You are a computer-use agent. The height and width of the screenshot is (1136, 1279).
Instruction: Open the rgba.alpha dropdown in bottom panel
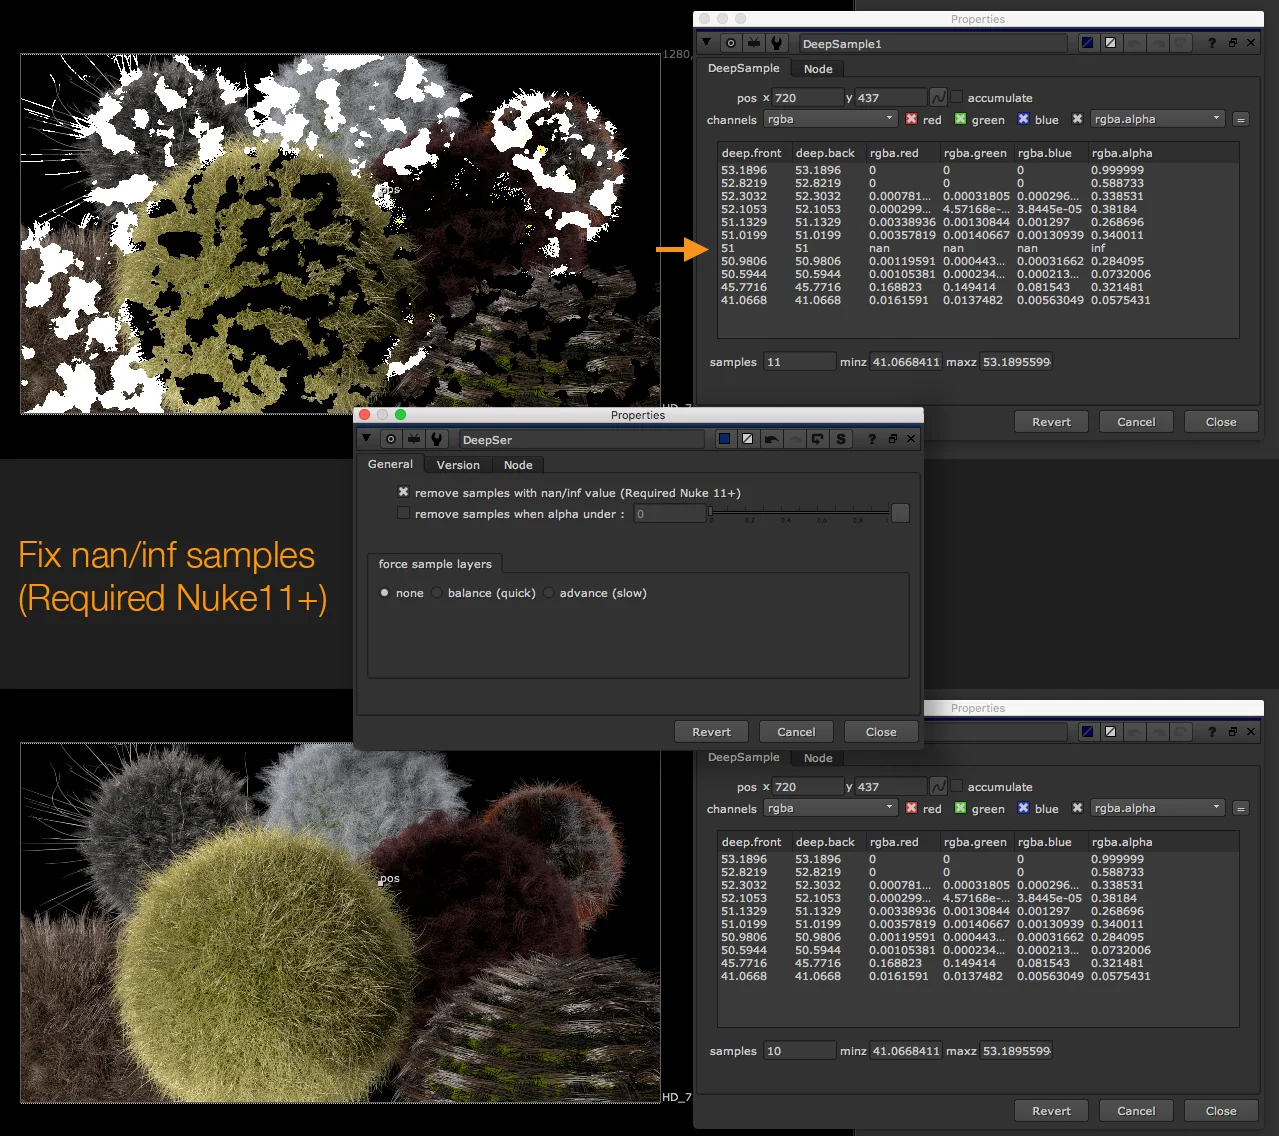[x=1157, y=808]
